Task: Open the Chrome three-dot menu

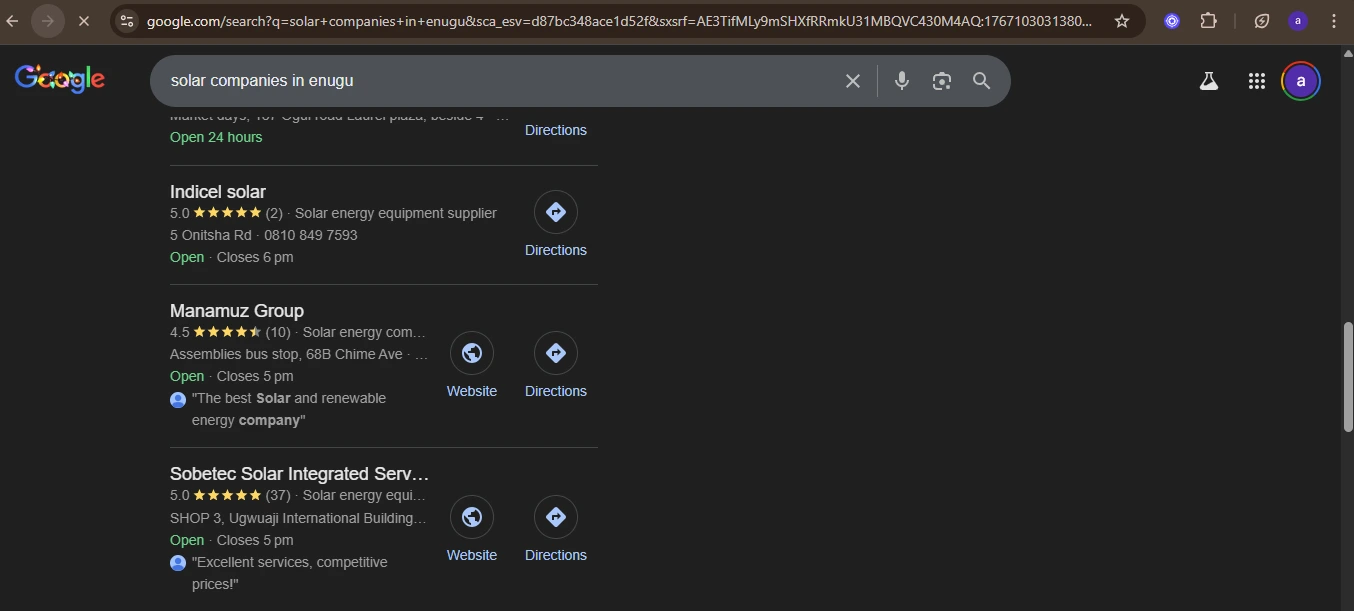Action: [x=1334, y=20]
